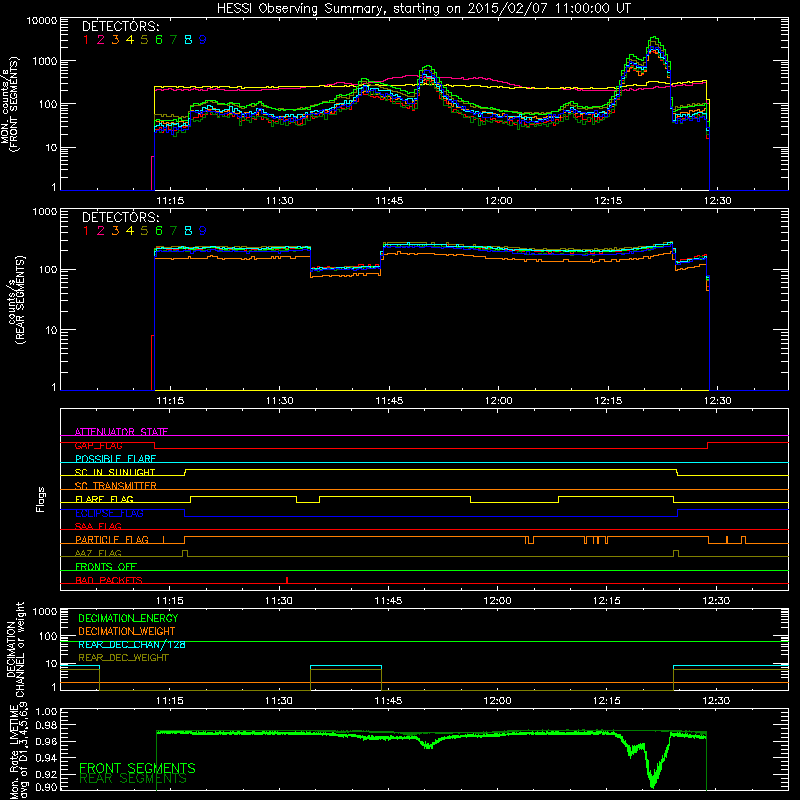Click the REAR SEGMENTS livetime legend label
The image size is (800, 800).
[133, 779]
